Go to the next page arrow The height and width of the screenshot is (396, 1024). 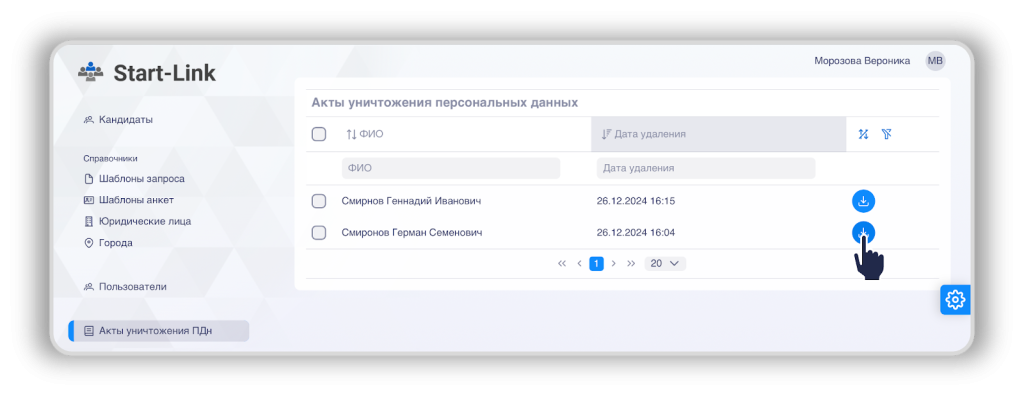[x=613, y=263]
